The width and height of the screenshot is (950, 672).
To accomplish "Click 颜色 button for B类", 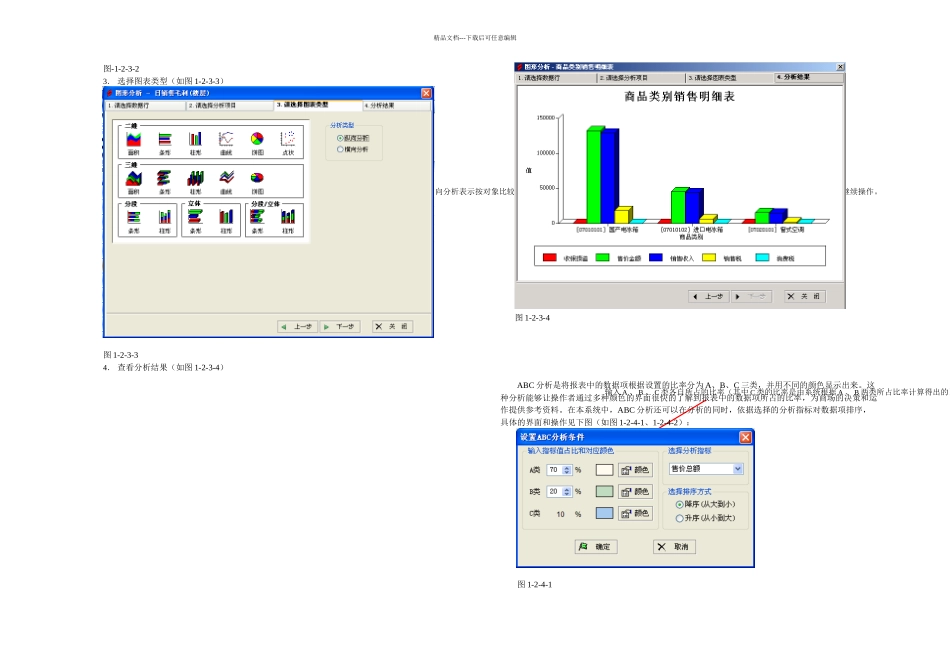I will [x=635, y=491].
